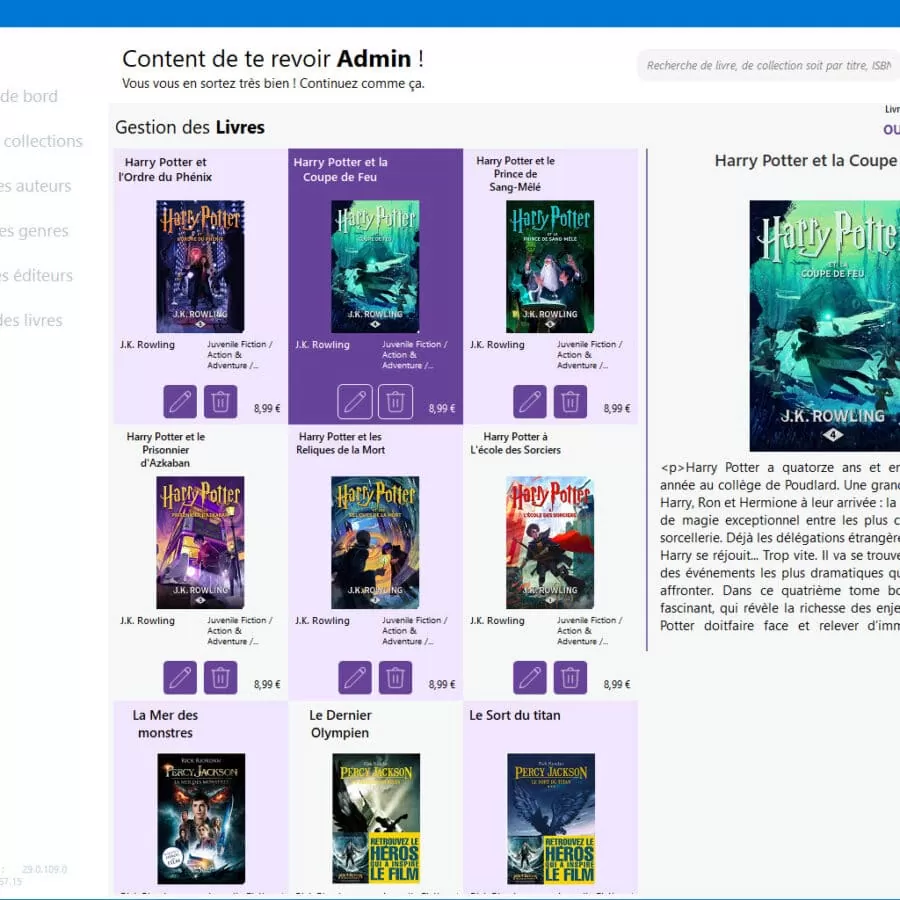The height and width of the screenshot is (900, 900).
Task: Click card title 'Harry Potter et la Coupe de Feu'
Action: pyautogui.click(x=340, y=169)
